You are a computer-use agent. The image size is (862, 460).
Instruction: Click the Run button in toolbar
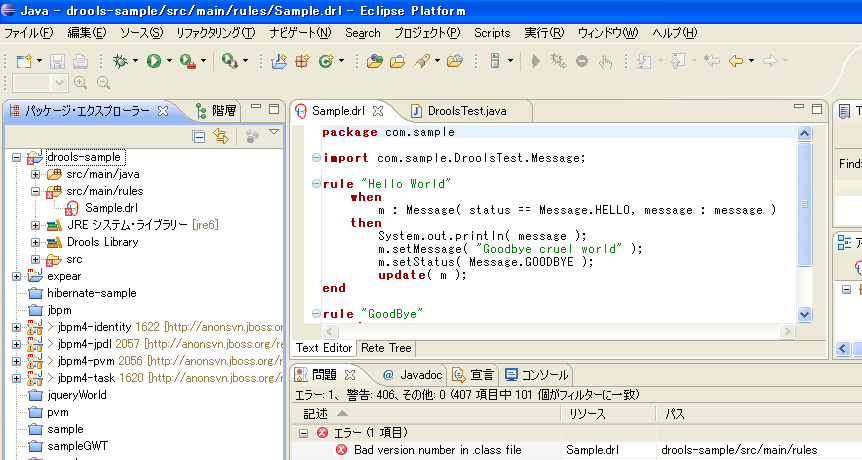click(154, 61)
